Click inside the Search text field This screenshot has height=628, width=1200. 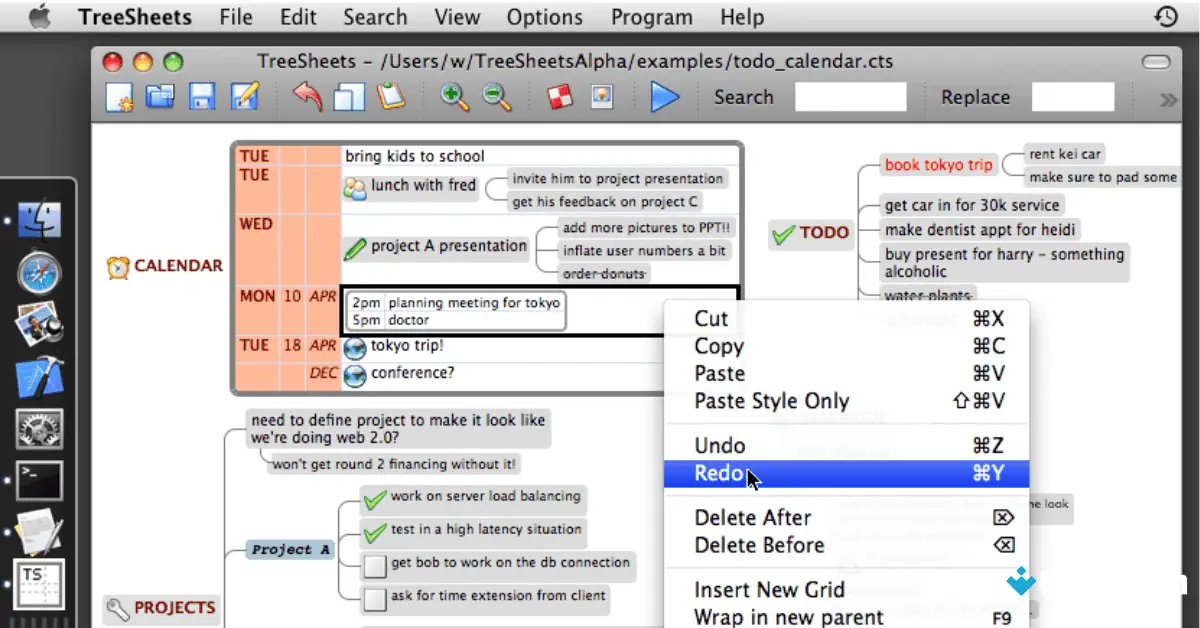851,97
